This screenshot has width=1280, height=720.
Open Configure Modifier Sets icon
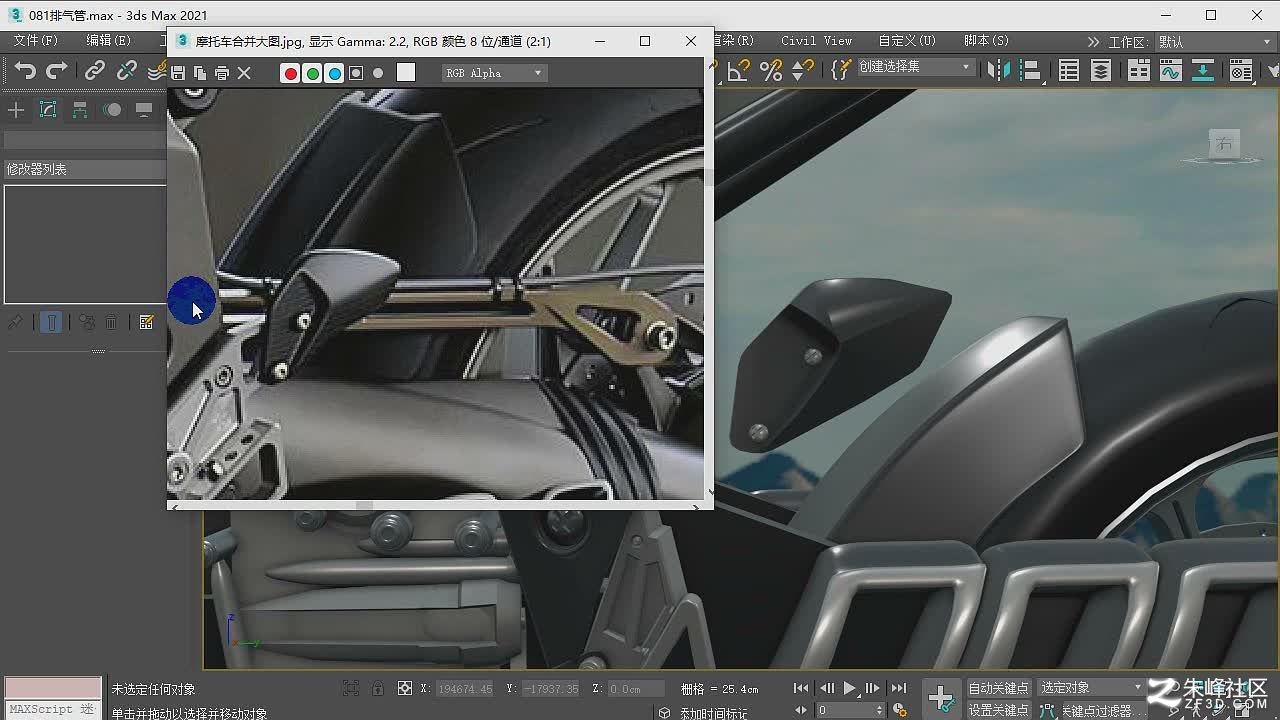147,322
